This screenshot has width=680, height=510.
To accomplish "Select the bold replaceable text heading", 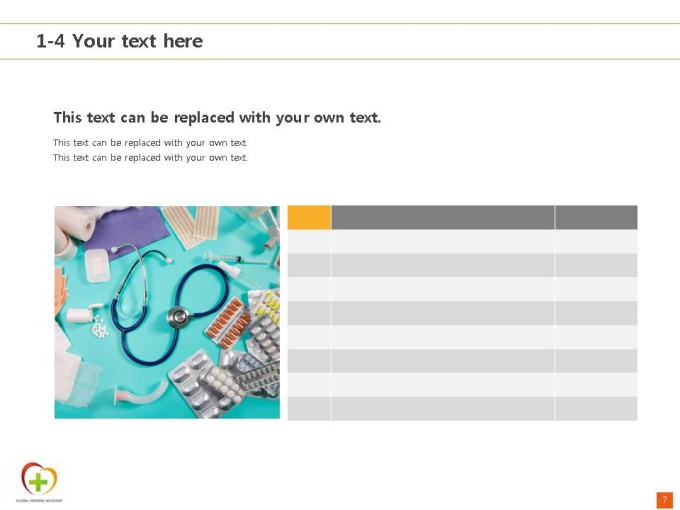I will point(217,118).
